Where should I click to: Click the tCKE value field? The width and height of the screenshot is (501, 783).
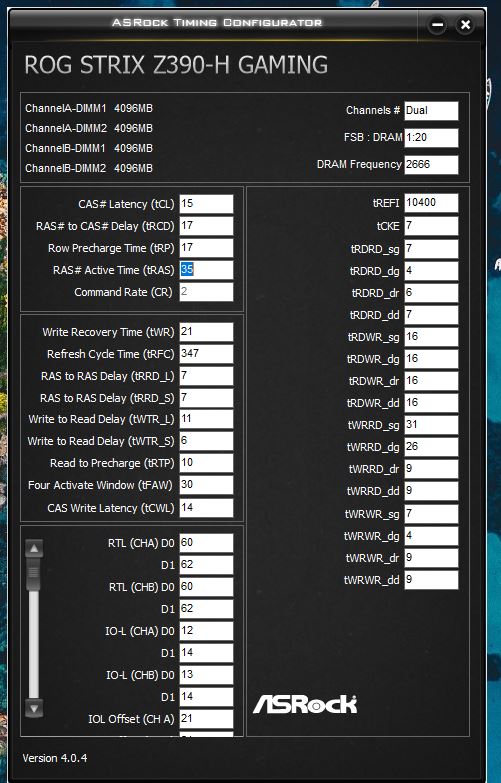(x=431, y=226)
